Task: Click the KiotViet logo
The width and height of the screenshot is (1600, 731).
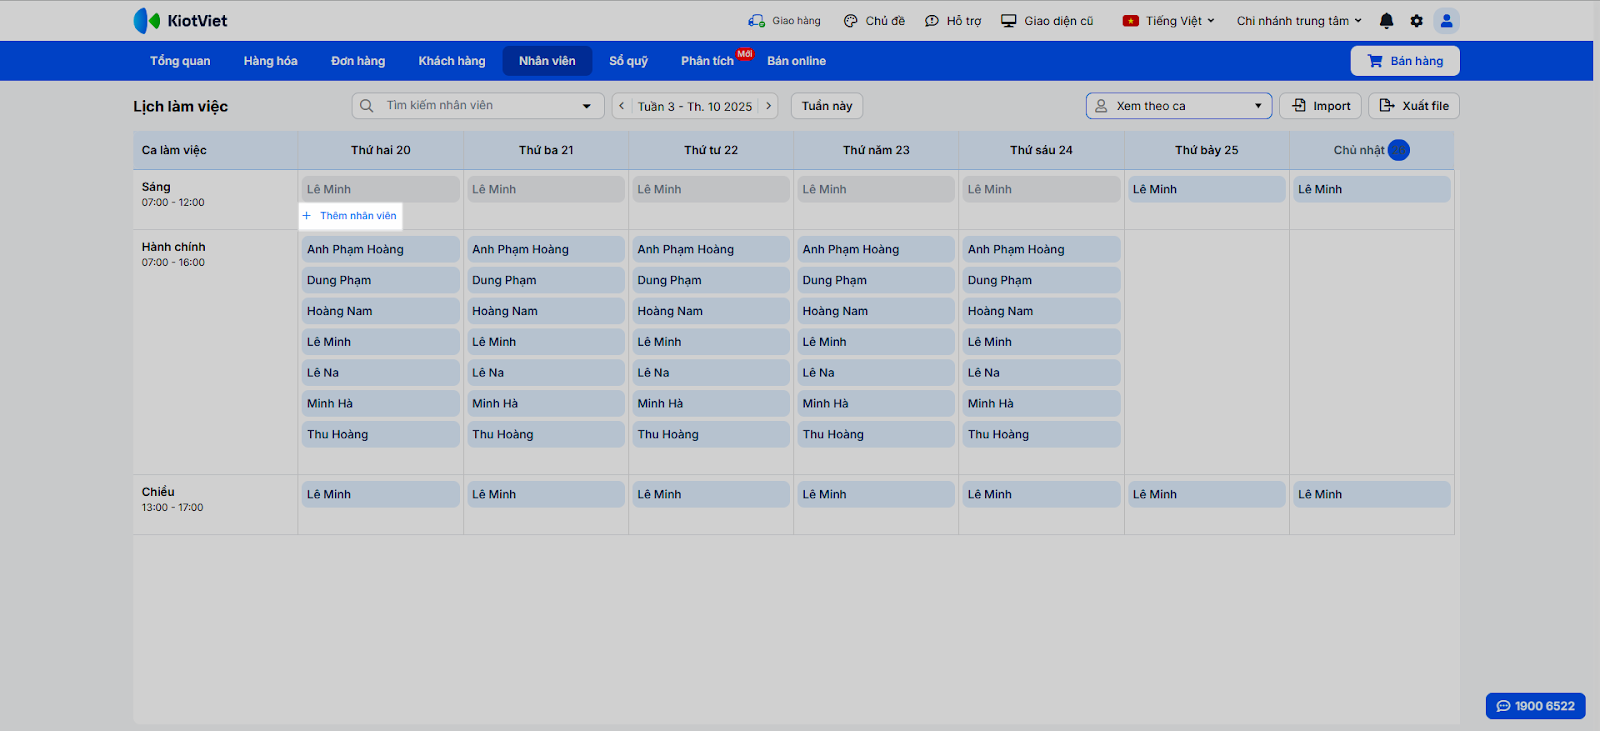Action: [180, 21]
